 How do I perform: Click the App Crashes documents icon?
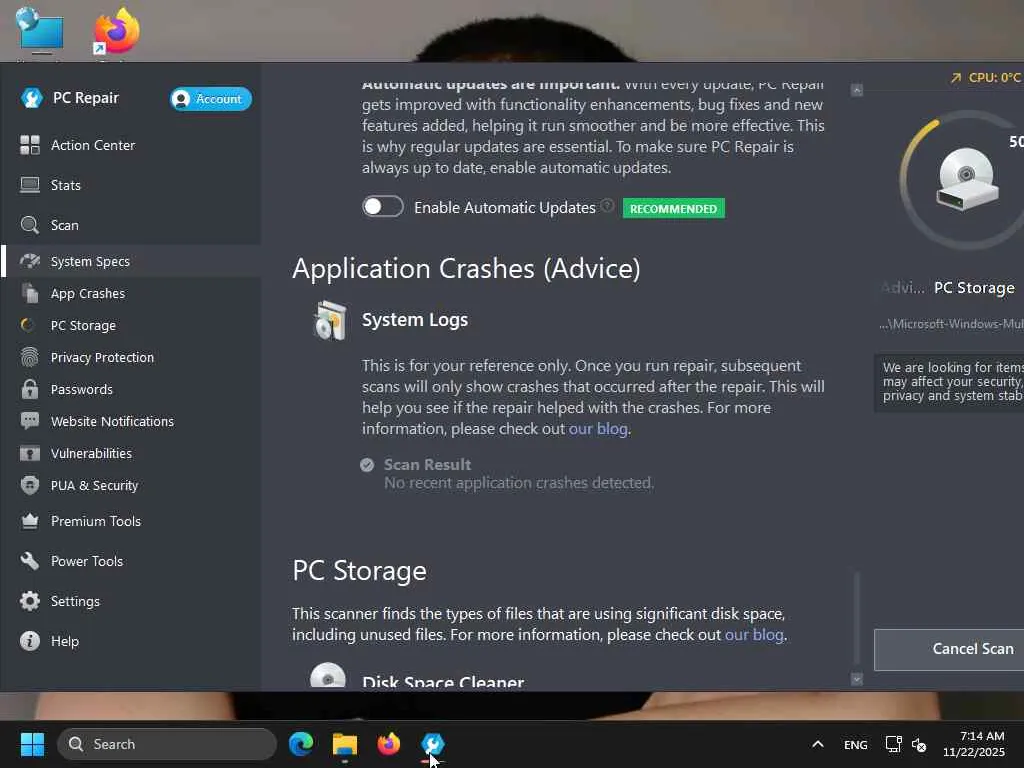pyautogui.click(x=29, y=293)
